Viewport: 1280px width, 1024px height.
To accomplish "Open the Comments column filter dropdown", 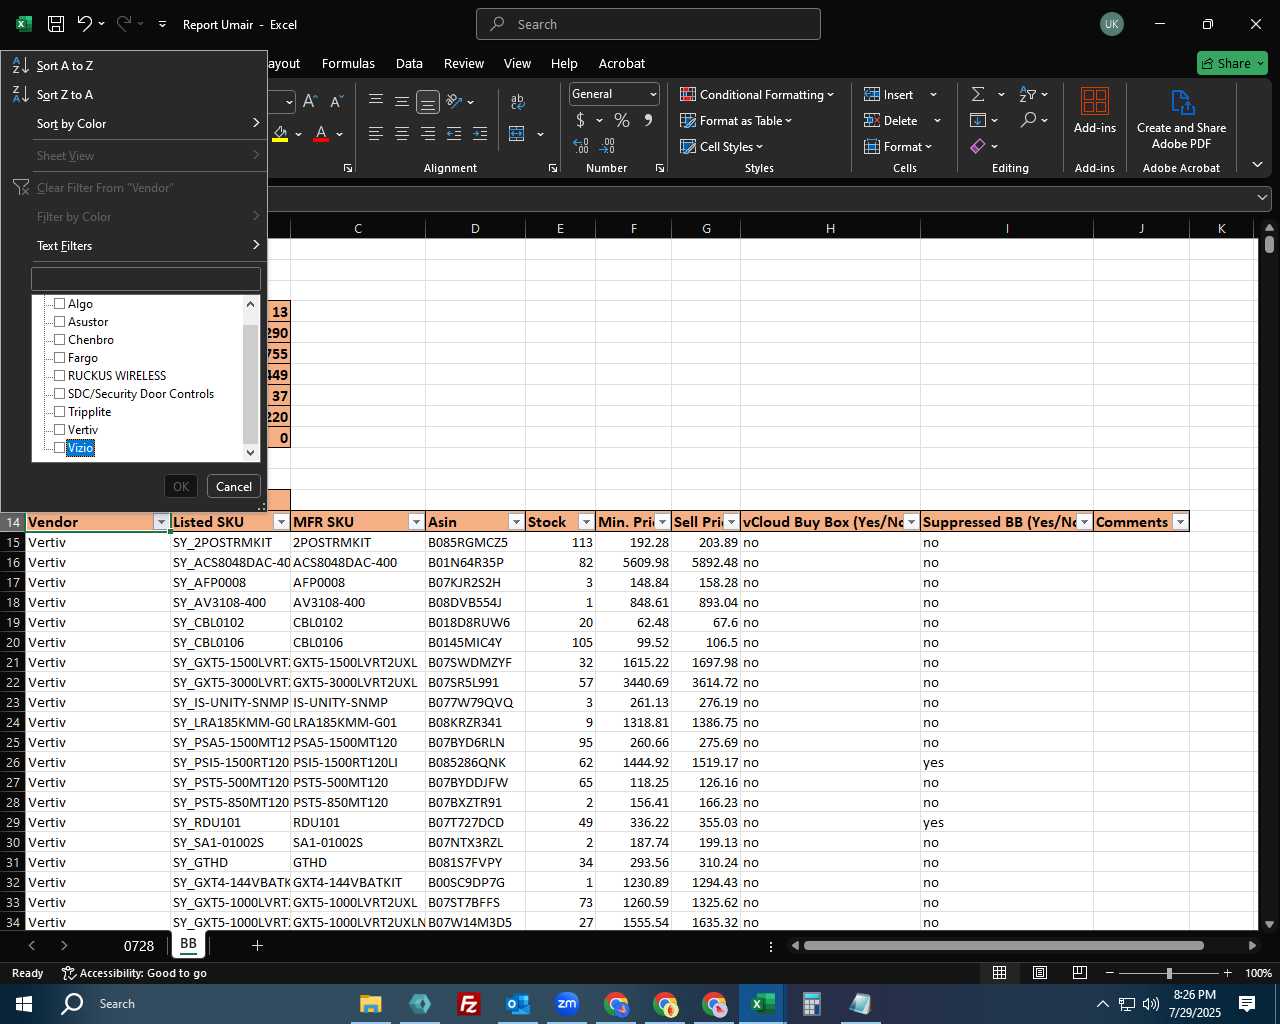I will point(1180,522).
